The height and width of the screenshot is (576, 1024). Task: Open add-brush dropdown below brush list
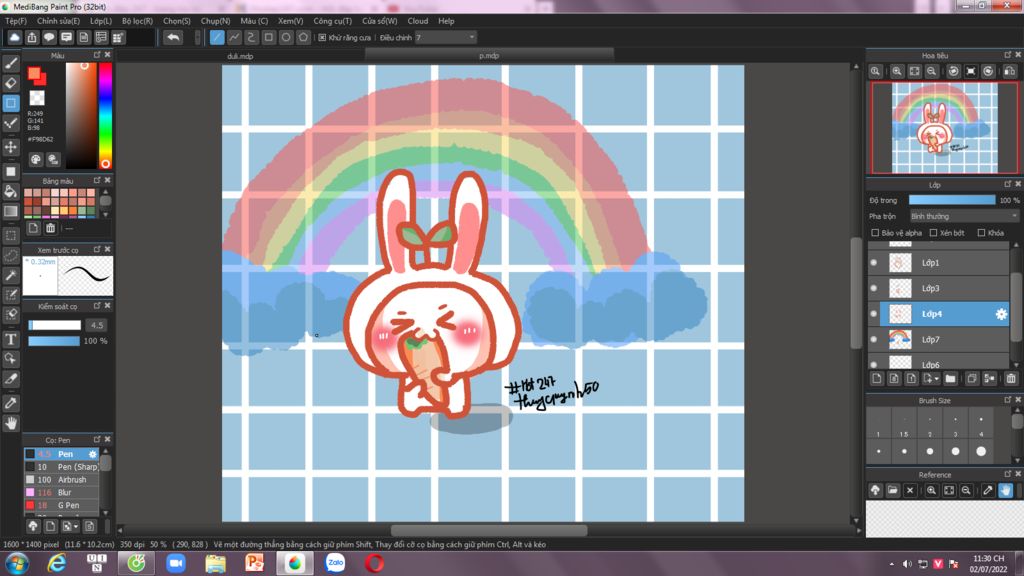76,526
